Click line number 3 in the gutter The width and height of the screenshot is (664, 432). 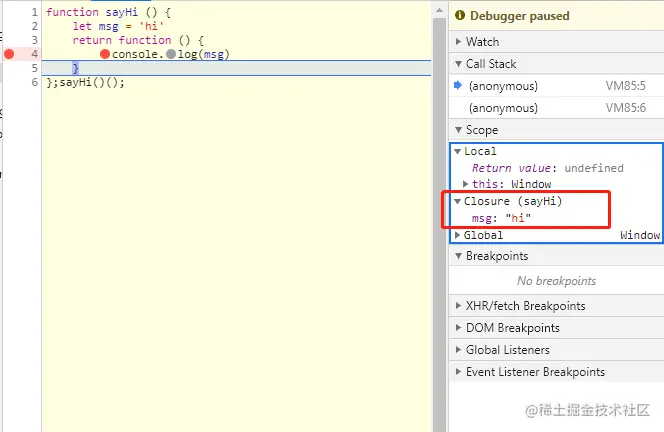coord(34,40)
